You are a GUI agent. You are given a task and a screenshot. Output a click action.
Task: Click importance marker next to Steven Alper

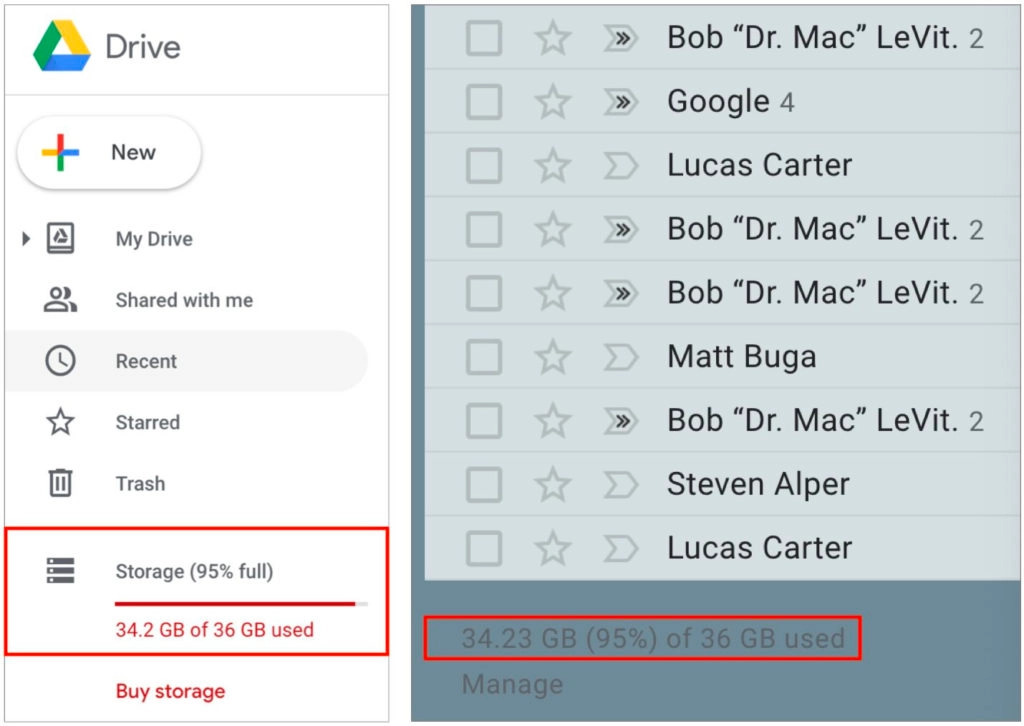pyautogui.click(x=620, y=484)
